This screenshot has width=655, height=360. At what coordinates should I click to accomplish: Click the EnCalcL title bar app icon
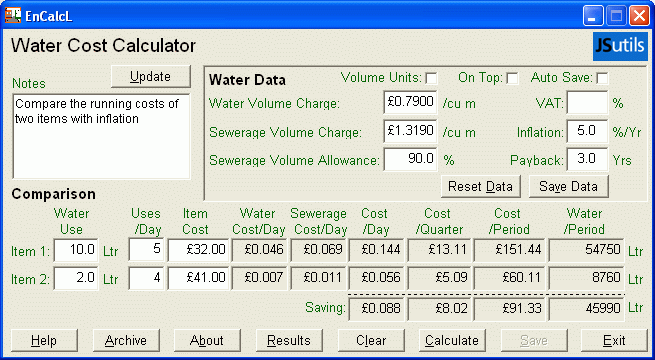pos(13,15)
